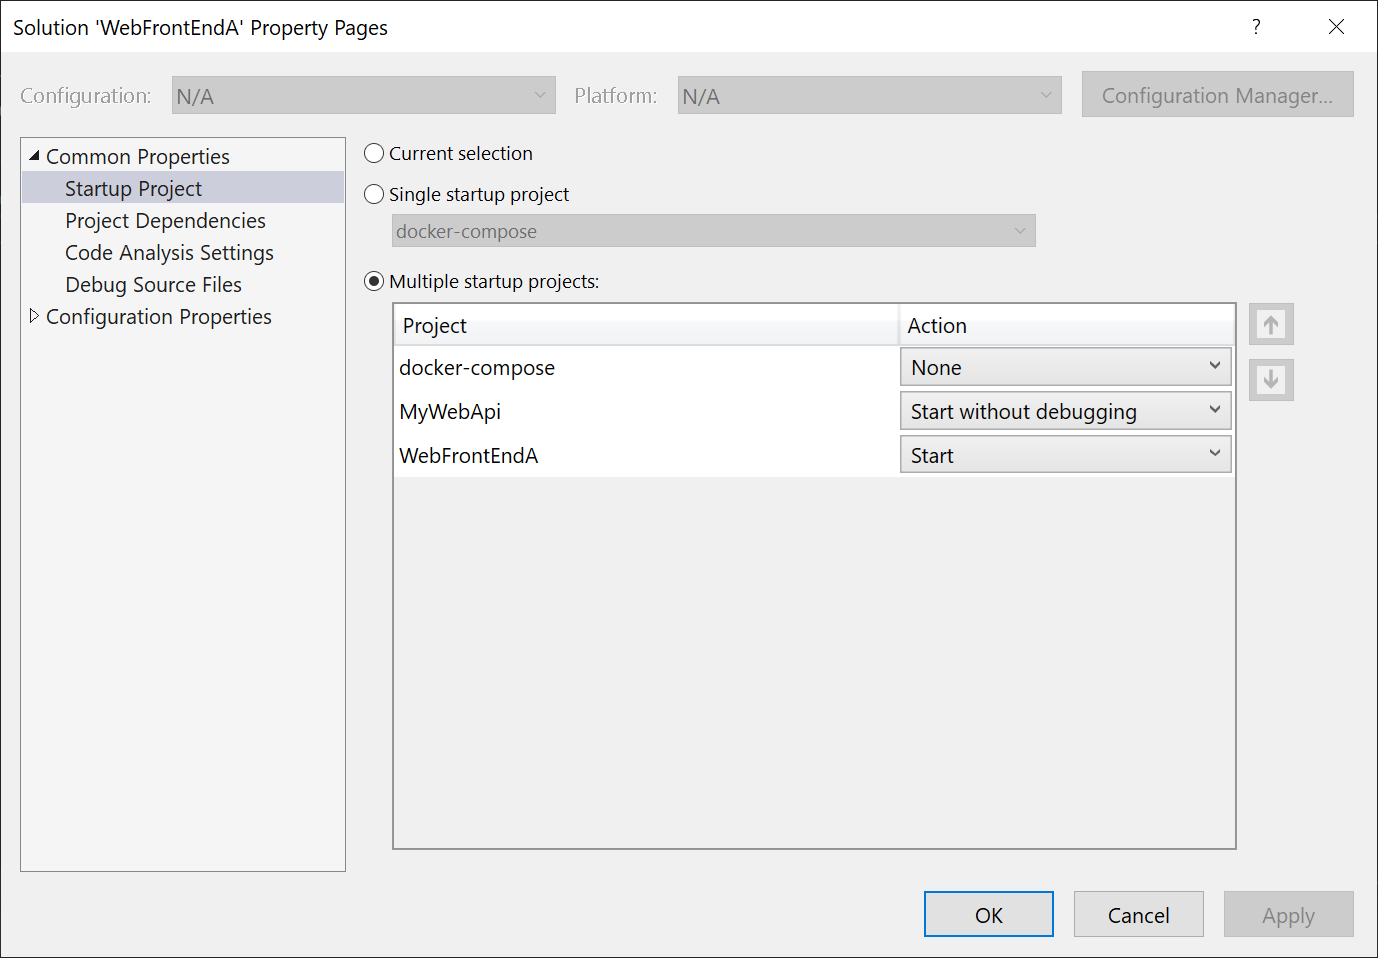Screen dimensions: 1378x958
Task: Click the OK button
Action: (988, 914)
